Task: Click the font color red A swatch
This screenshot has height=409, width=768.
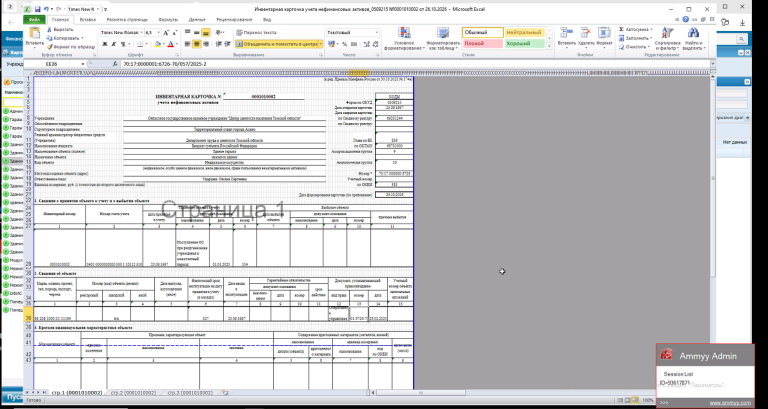Action: (170, 44)
